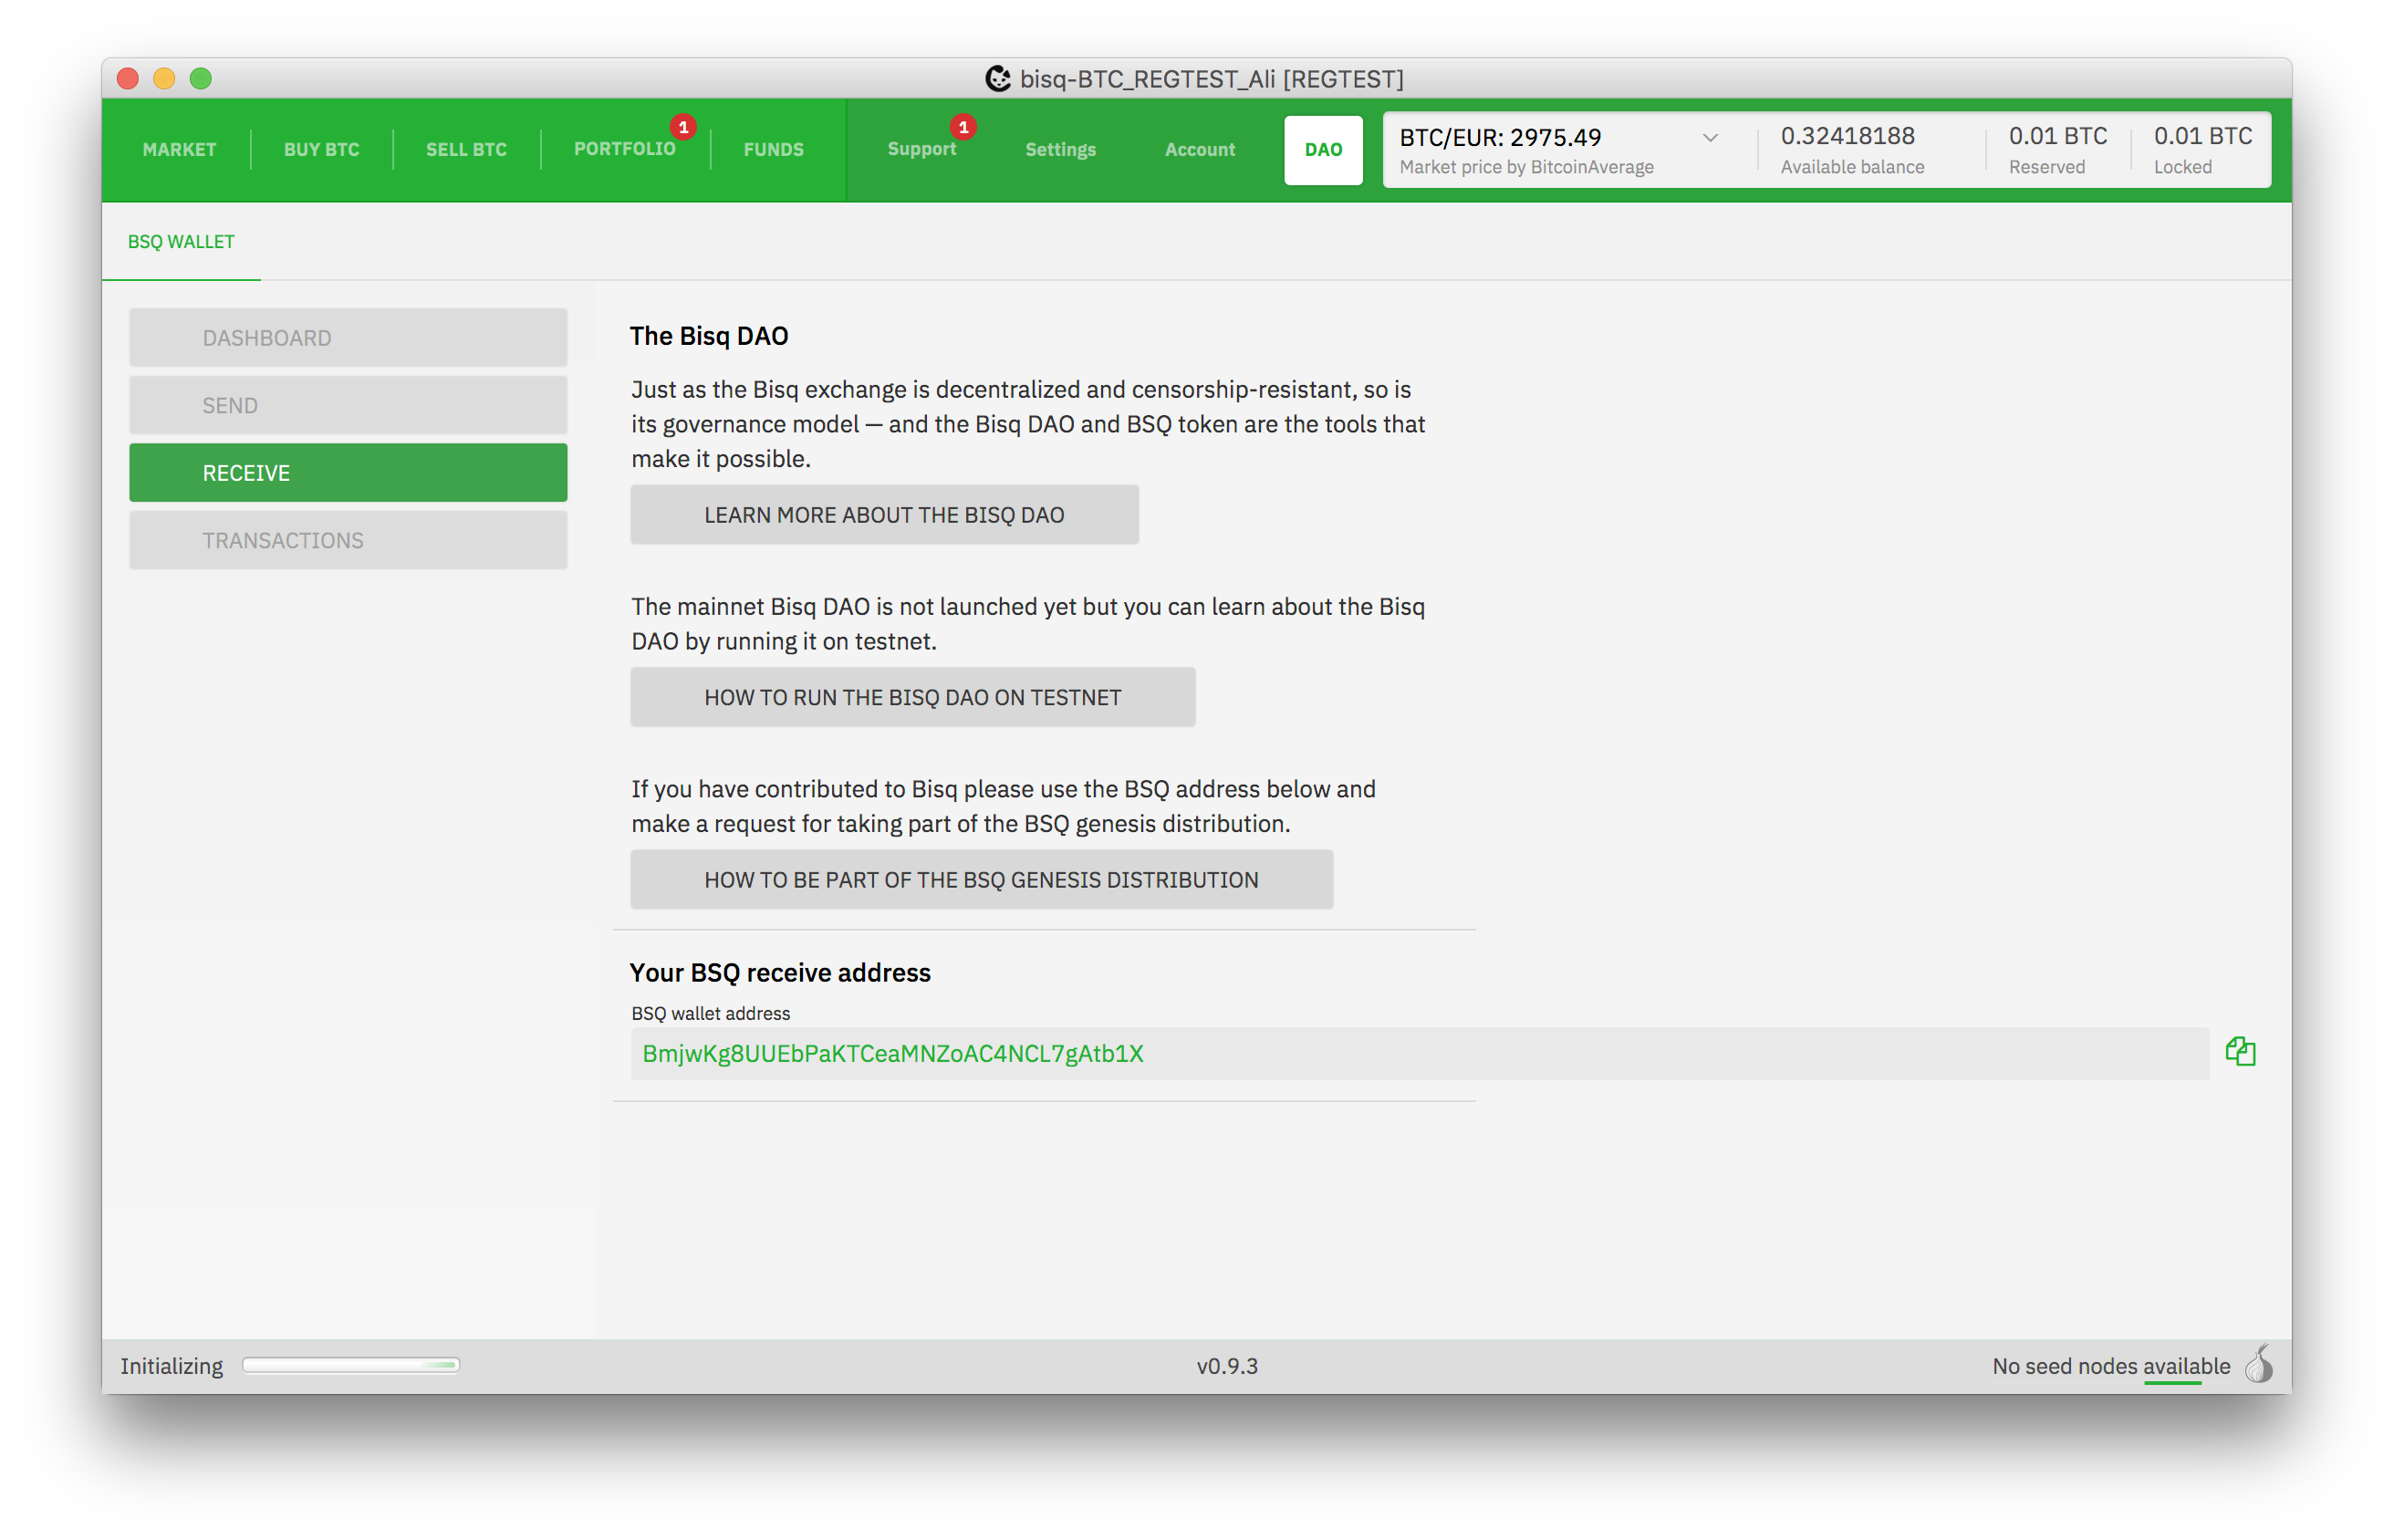Screen dimensions: 2394x1540
Task: Open the Send sidebar item
Action: pyautogui.click(x=348, y=405)
